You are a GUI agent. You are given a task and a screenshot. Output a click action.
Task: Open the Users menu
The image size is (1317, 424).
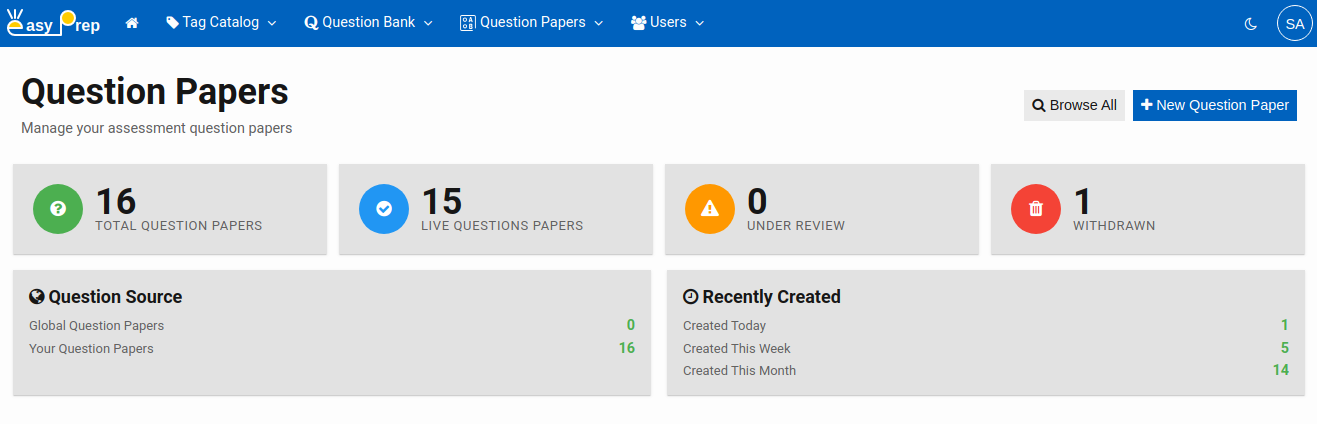pos(667,23)
